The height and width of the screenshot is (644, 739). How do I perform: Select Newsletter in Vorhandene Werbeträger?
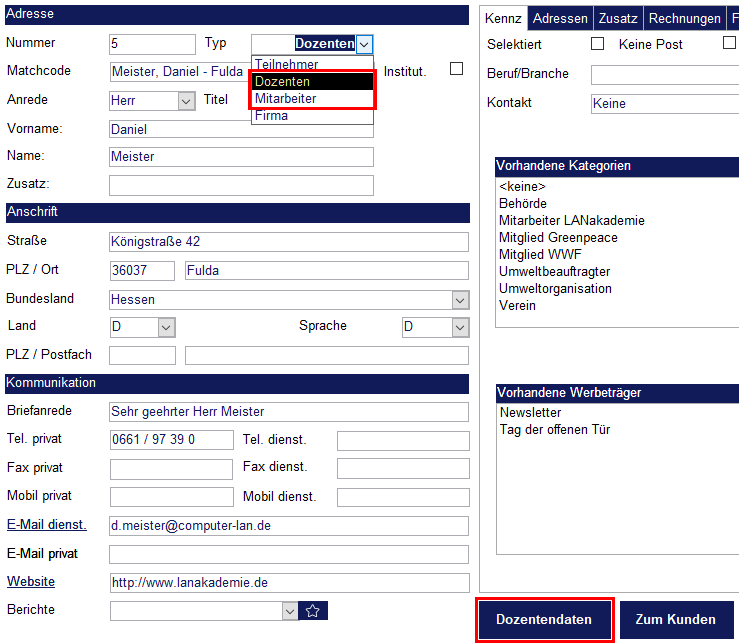pos(530,413)
